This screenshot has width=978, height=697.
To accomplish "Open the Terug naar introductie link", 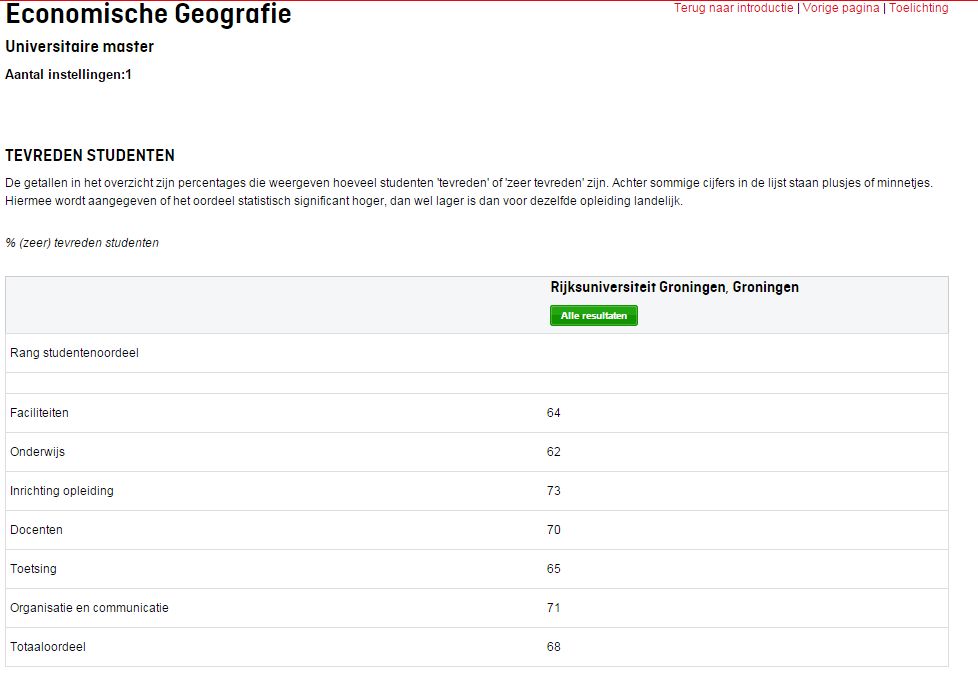I will coord(734,8).
